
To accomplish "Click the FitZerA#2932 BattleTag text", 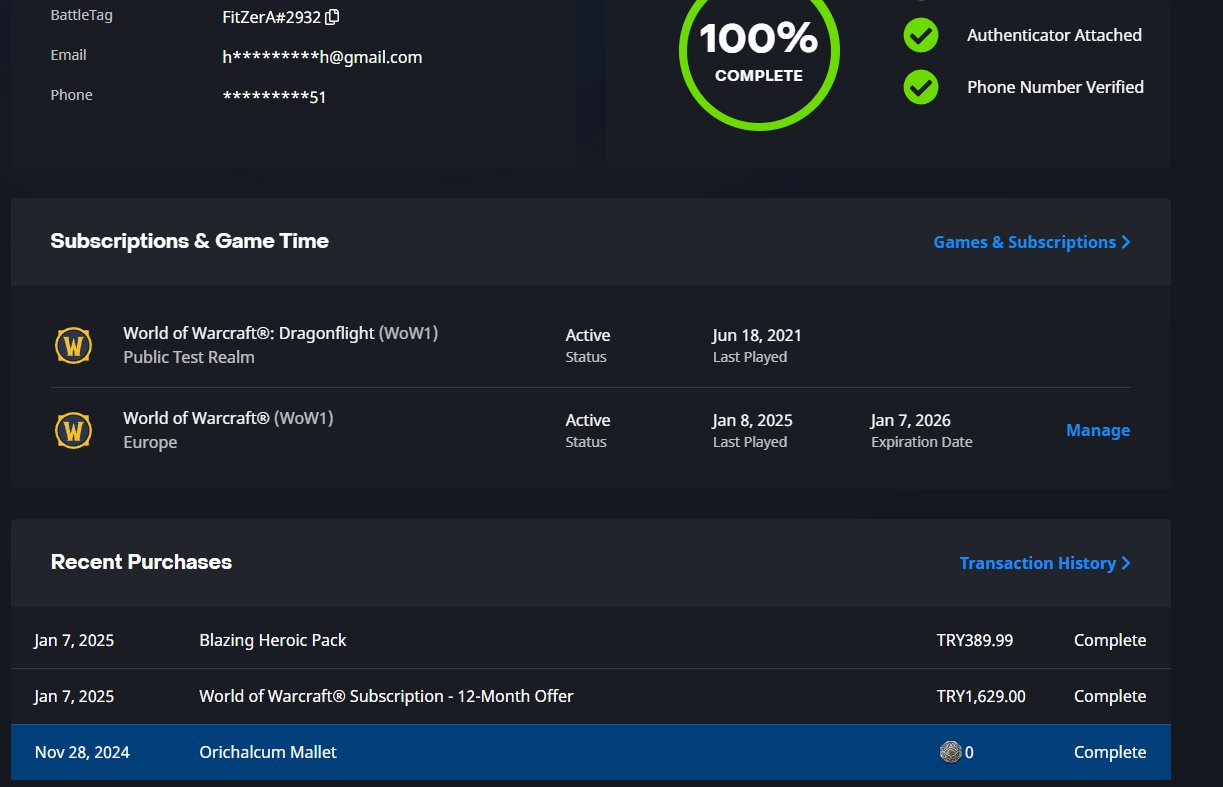I will [x=271, y=17].
